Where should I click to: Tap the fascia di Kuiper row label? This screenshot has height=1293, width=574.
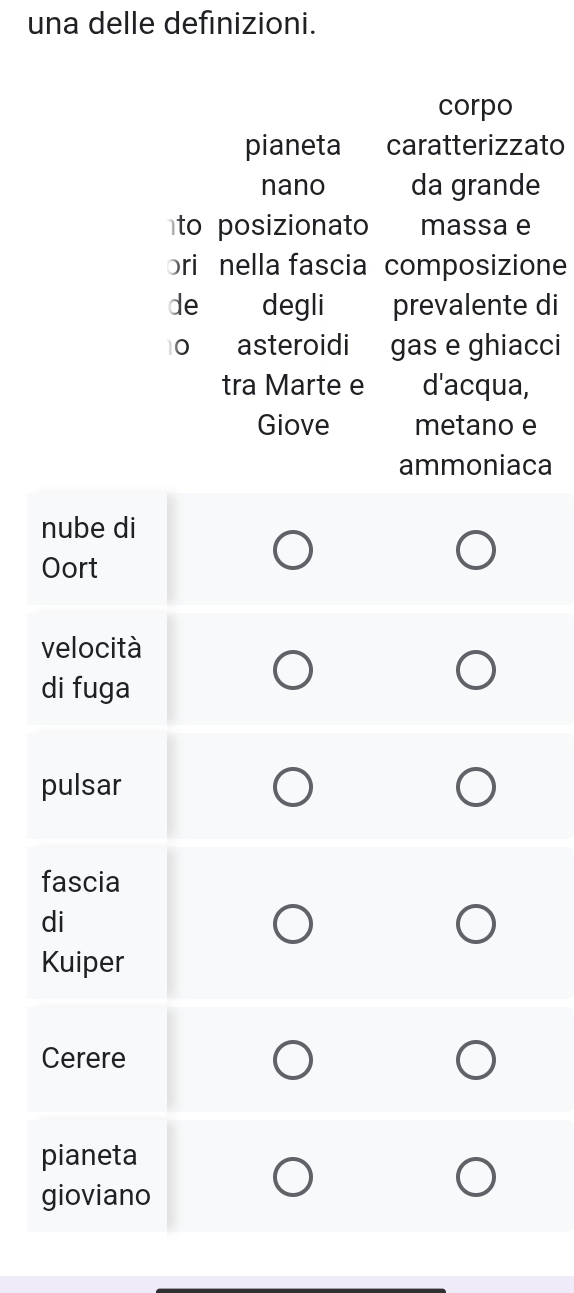click(83, 922)
